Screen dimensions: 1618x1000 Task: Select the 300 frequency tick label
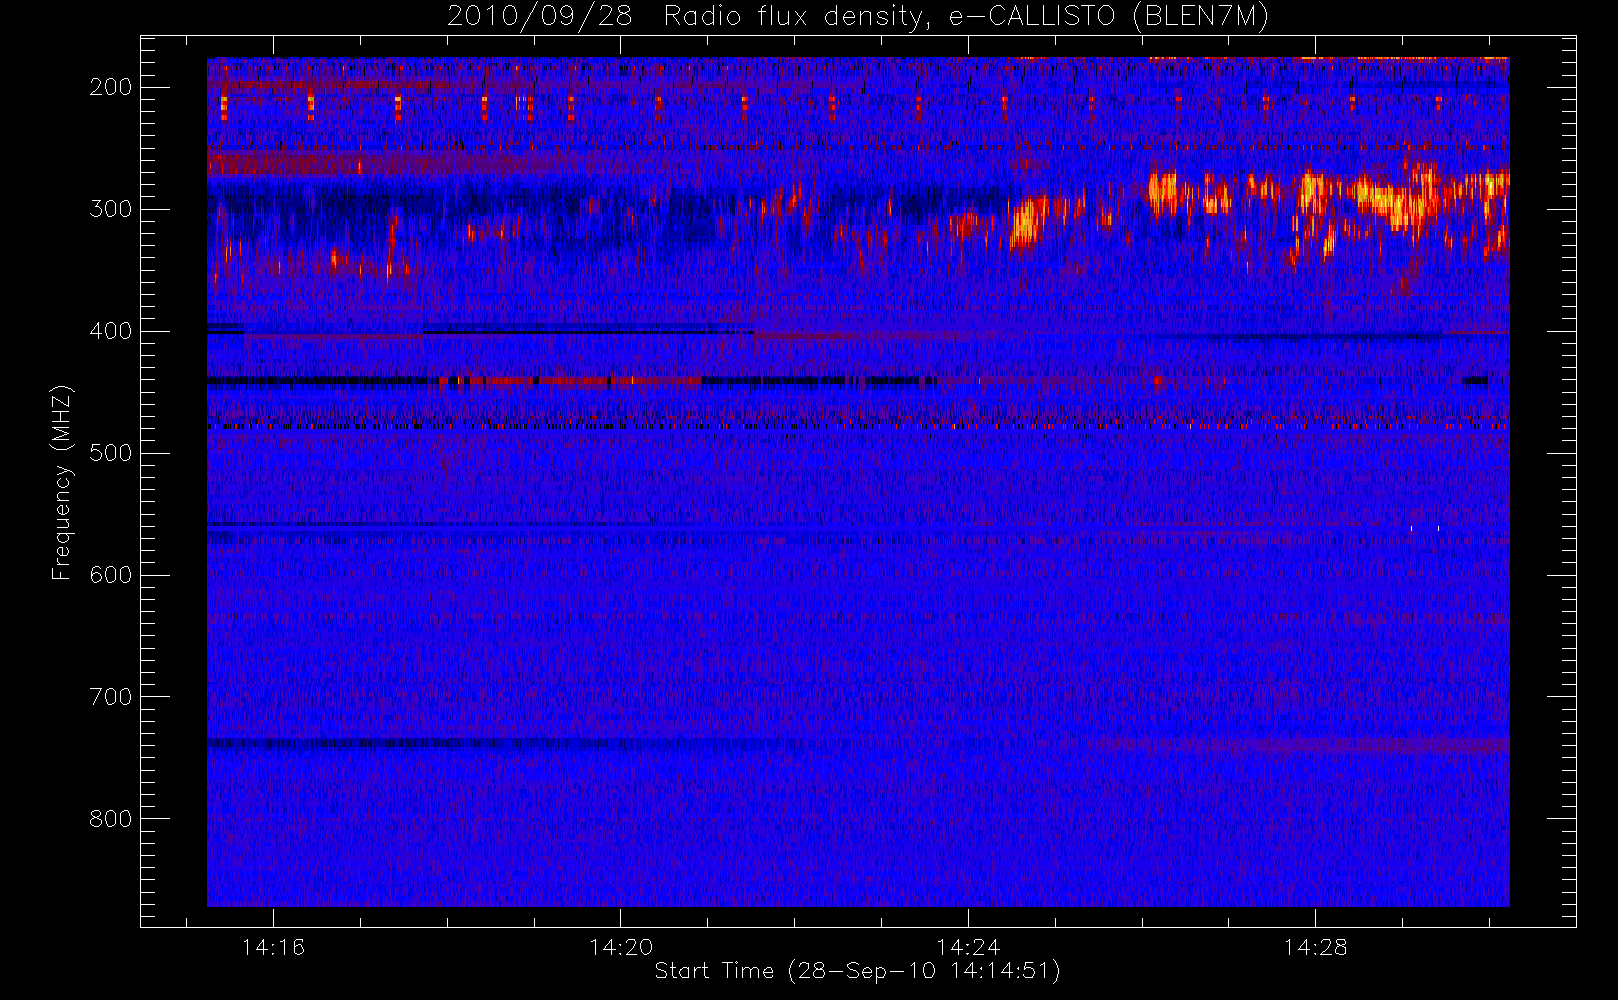pos(111,209)
